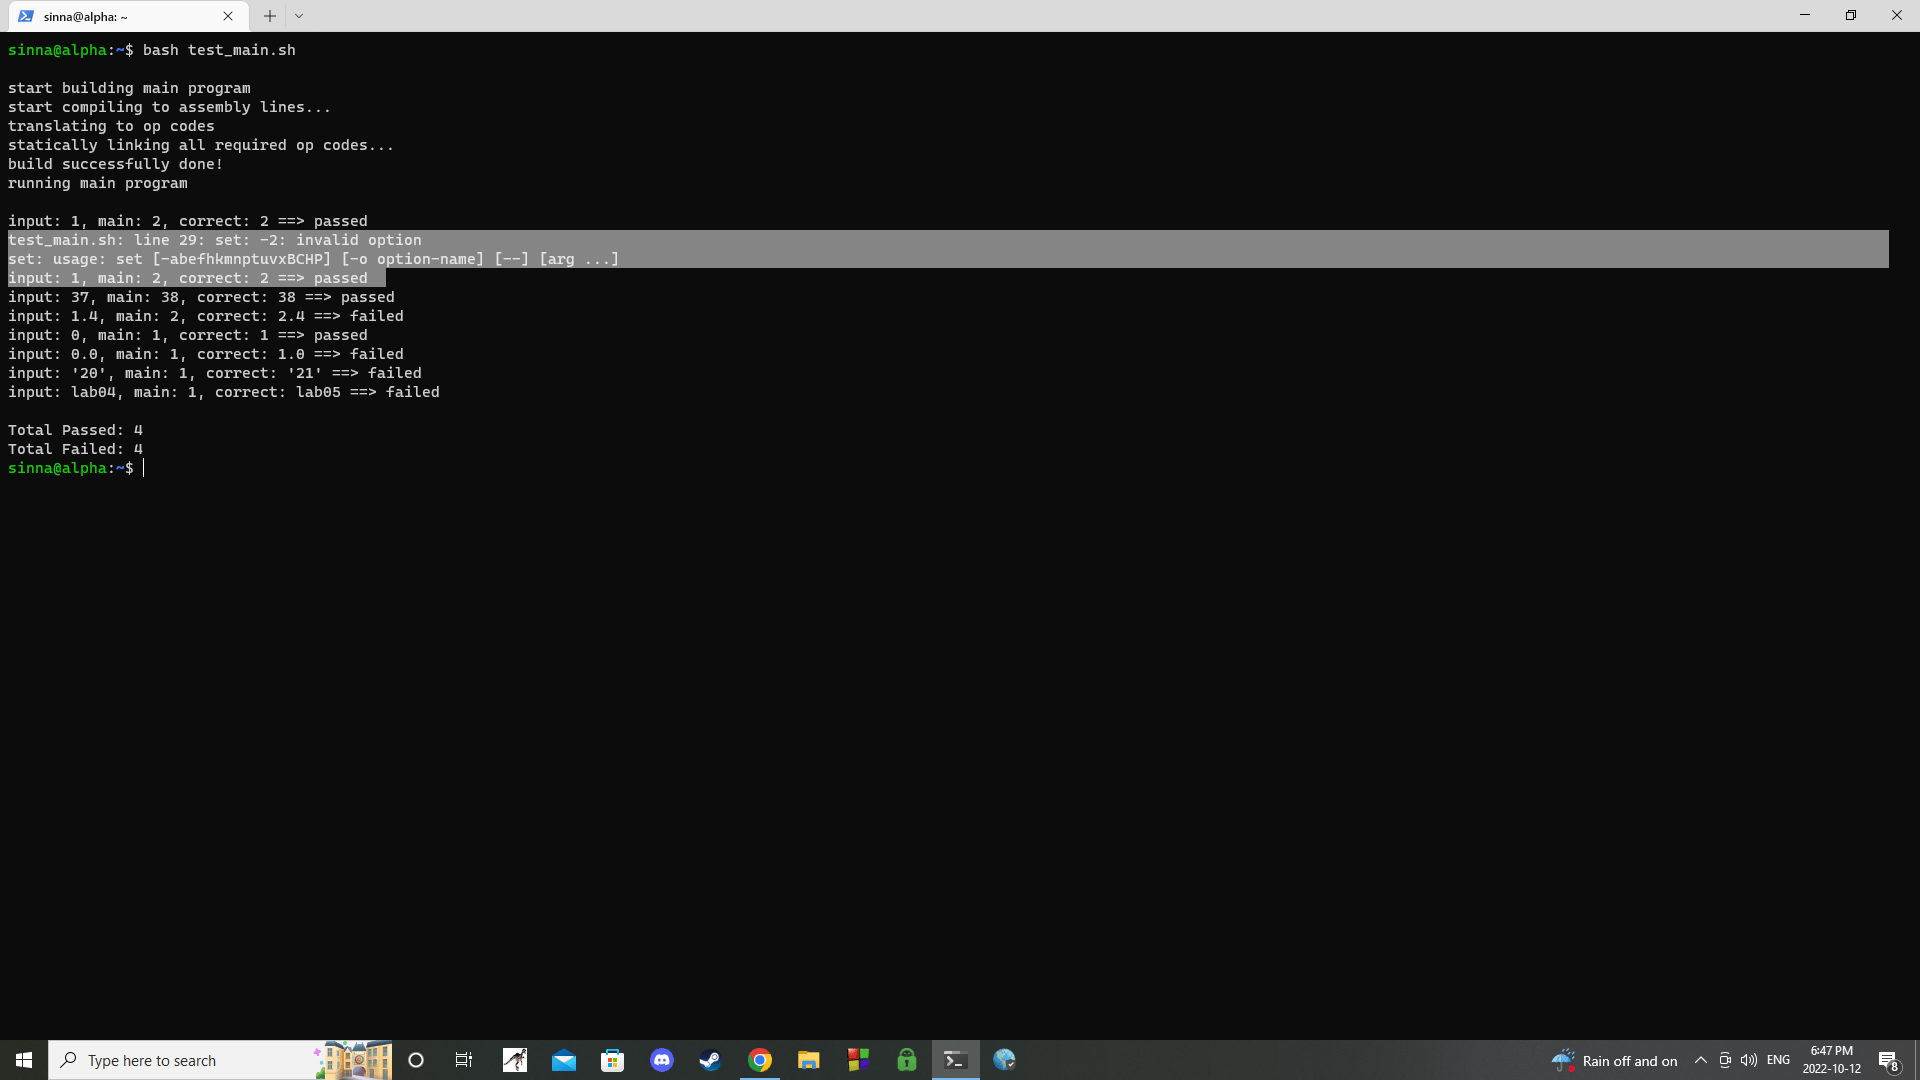Expand the new tab profile dropdown
The image size is (1920, 1080).
[299, 16]
